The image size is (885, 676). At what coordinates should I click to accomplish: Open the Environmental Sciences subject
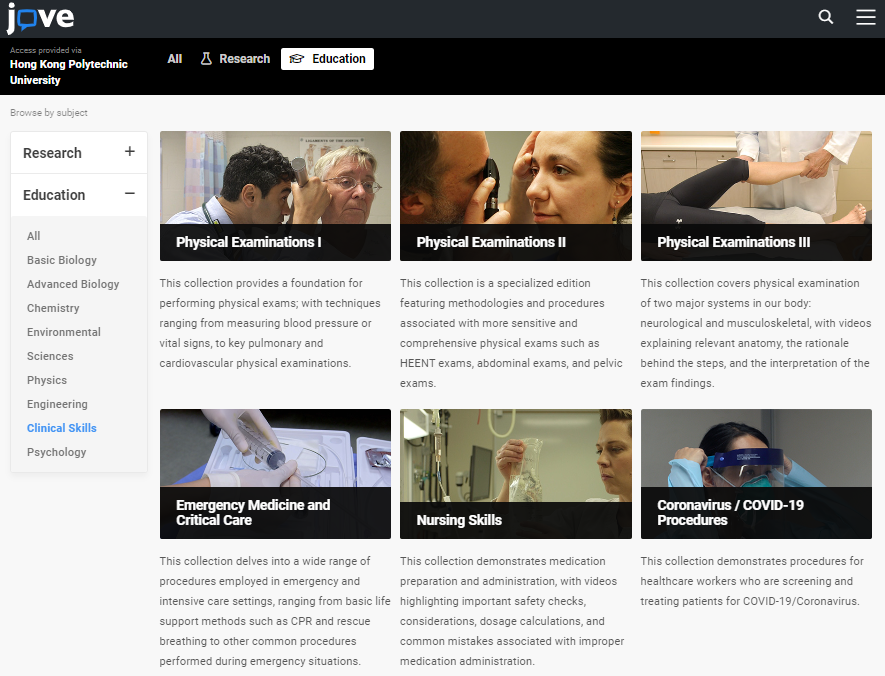64,344
